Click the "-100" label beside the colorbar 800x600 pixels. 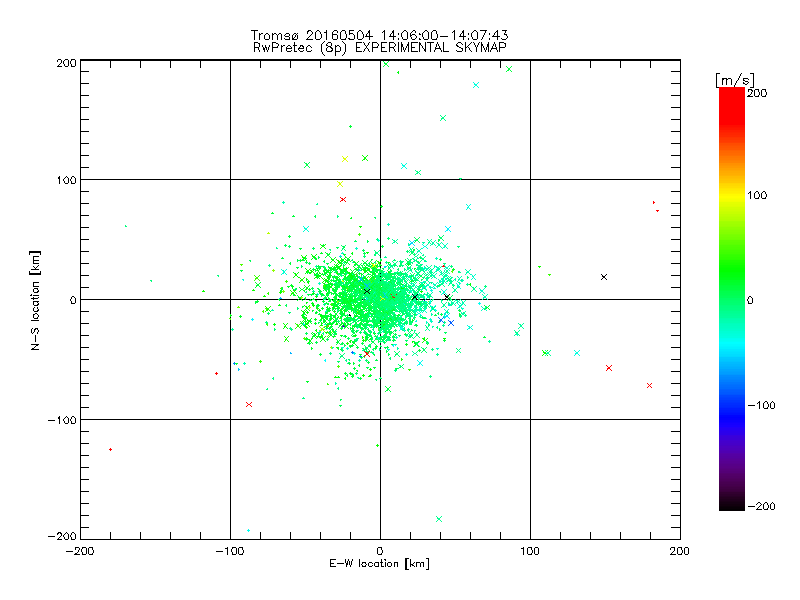(761, 405)
